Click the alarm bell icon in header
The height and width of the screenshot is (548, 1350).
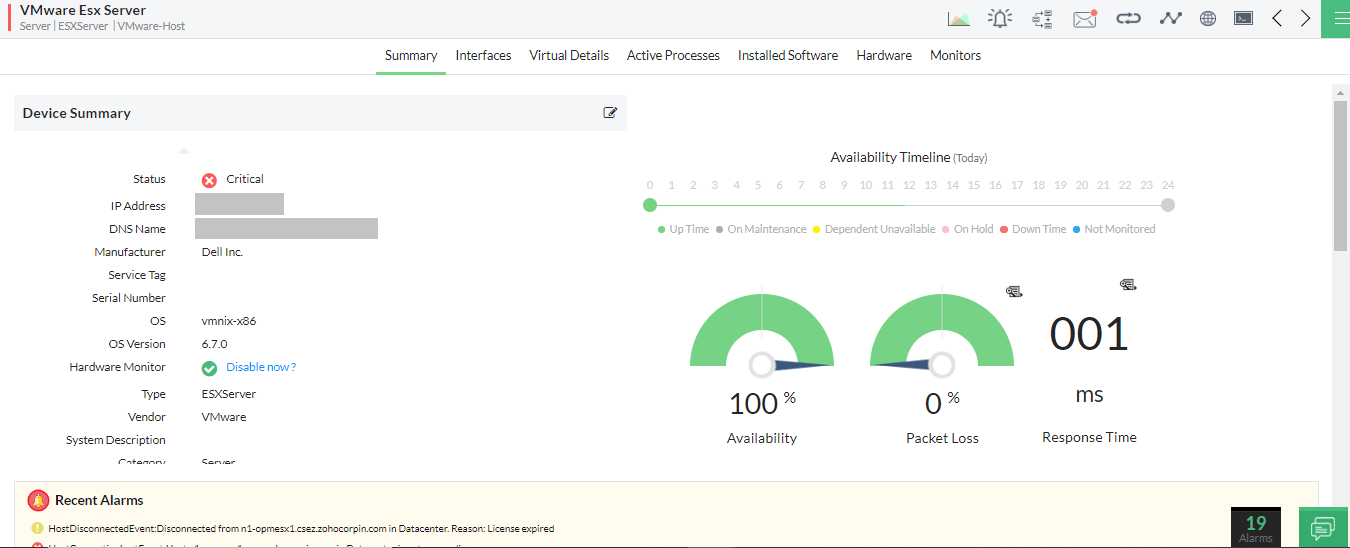[999, 18]
